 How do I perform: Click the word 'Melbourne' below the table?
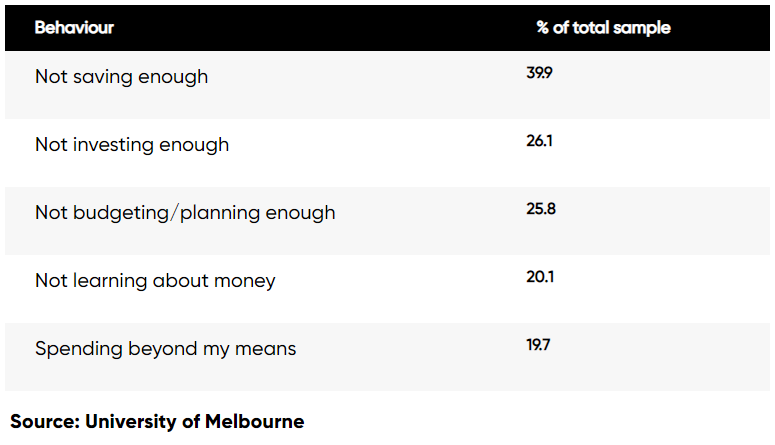coord(254,421)
